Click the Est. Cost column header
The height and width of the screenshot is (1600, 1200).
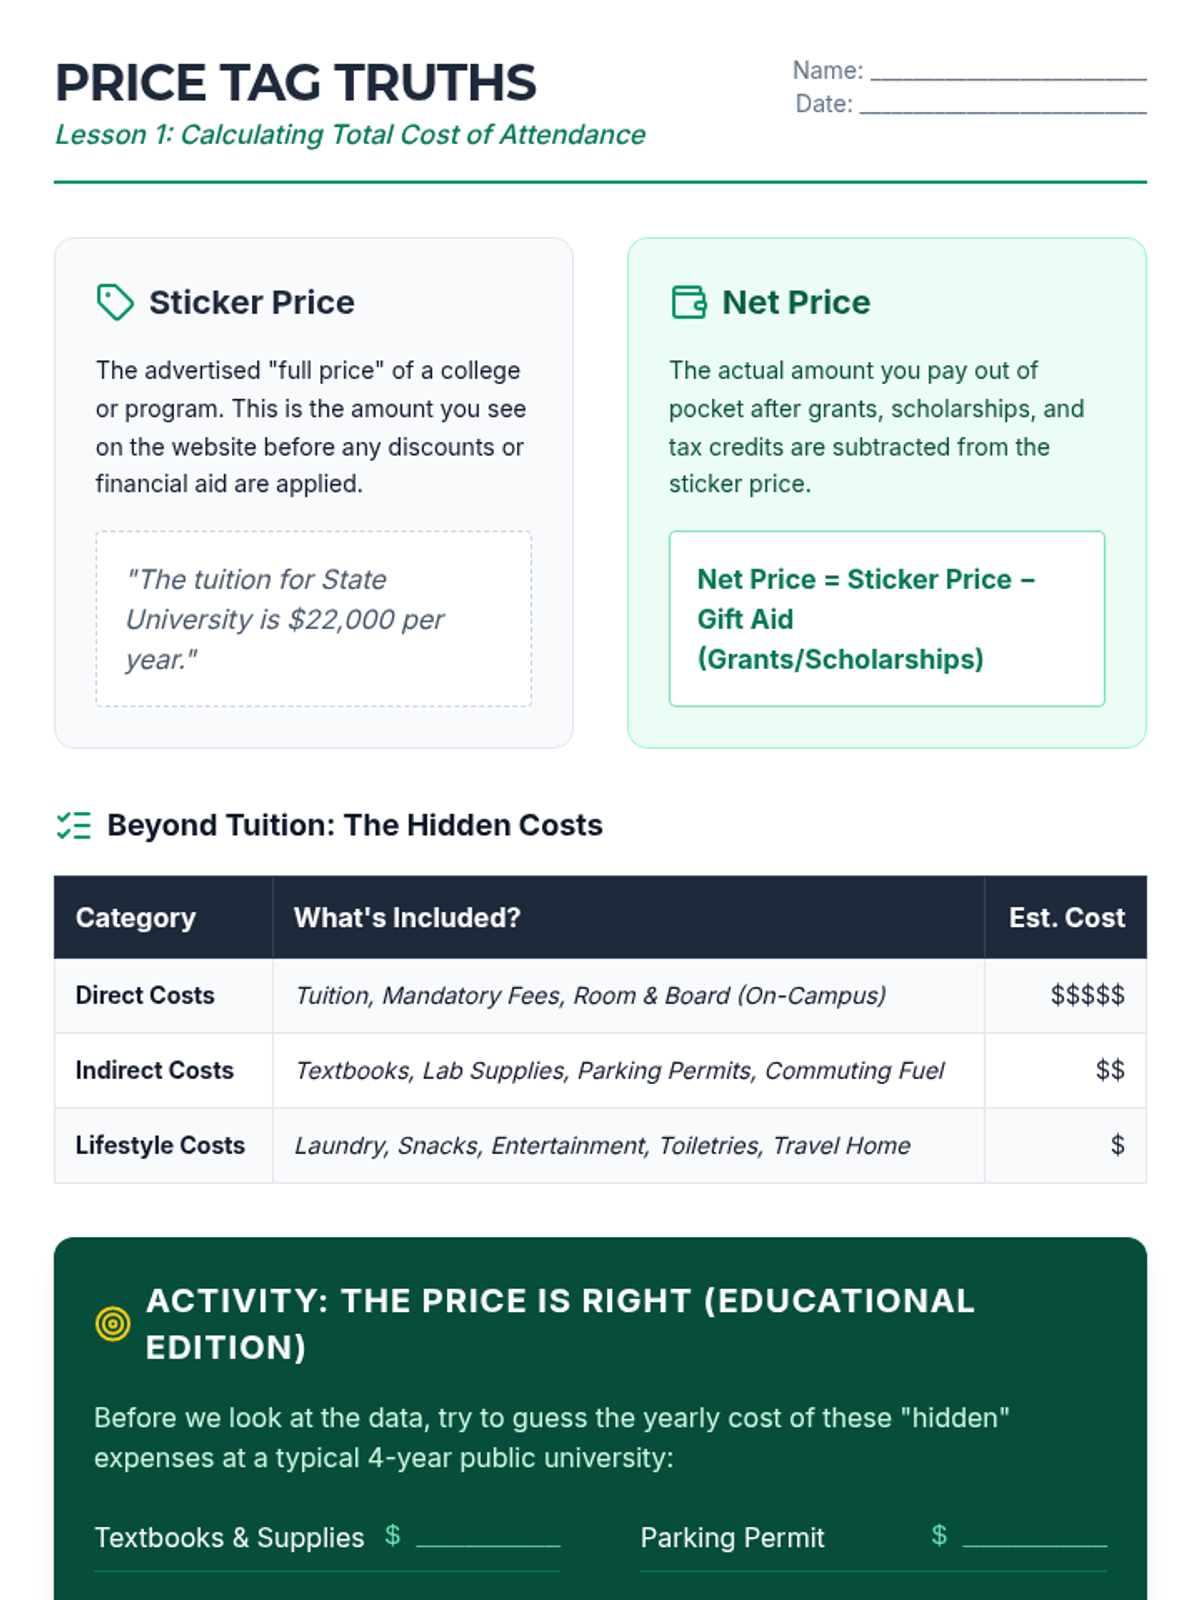point(1066,917)
